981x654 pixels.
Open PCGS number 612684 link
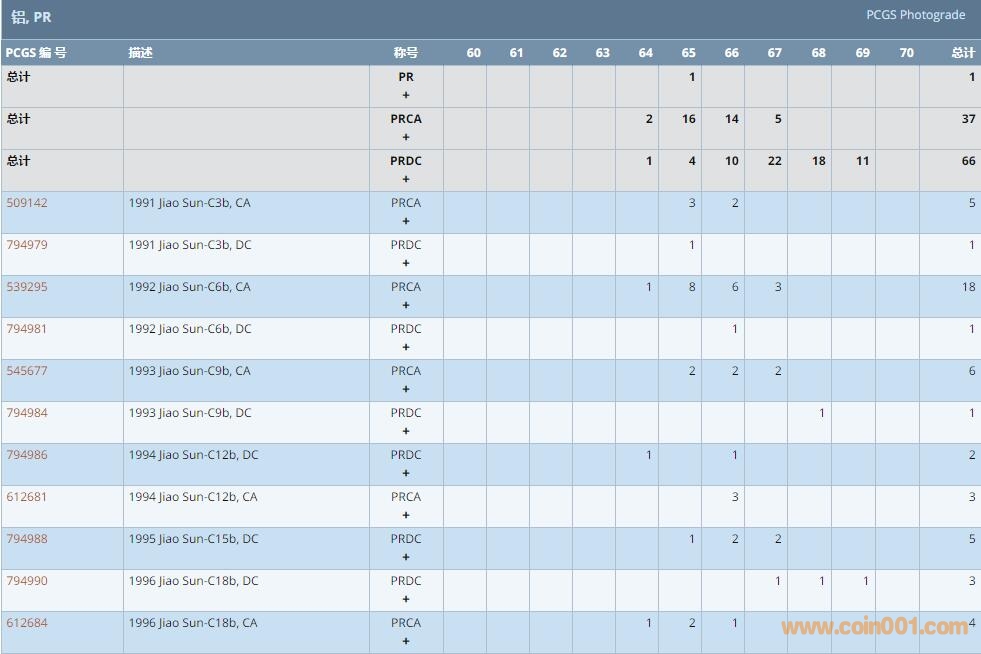[26, 623]
